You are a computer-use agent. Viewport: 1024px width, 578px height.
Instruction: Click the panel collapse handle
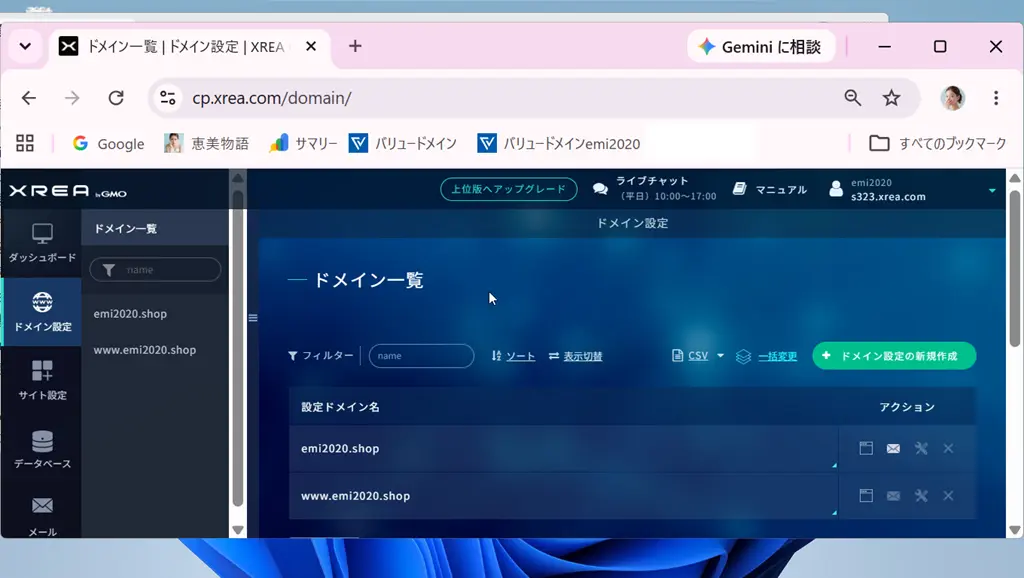click(253, 318)
